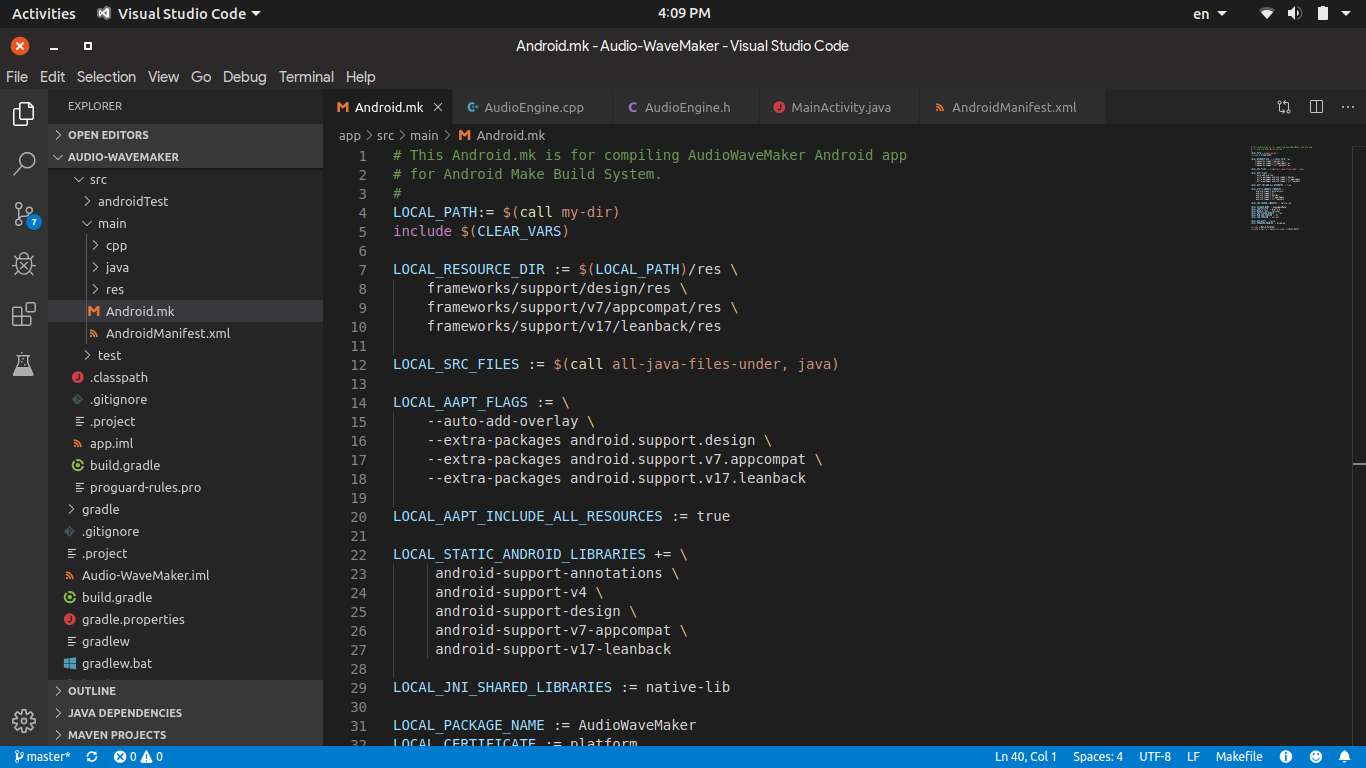Open gradlew.bat in the file tree
1366x768 pixels.
(185, 663)
